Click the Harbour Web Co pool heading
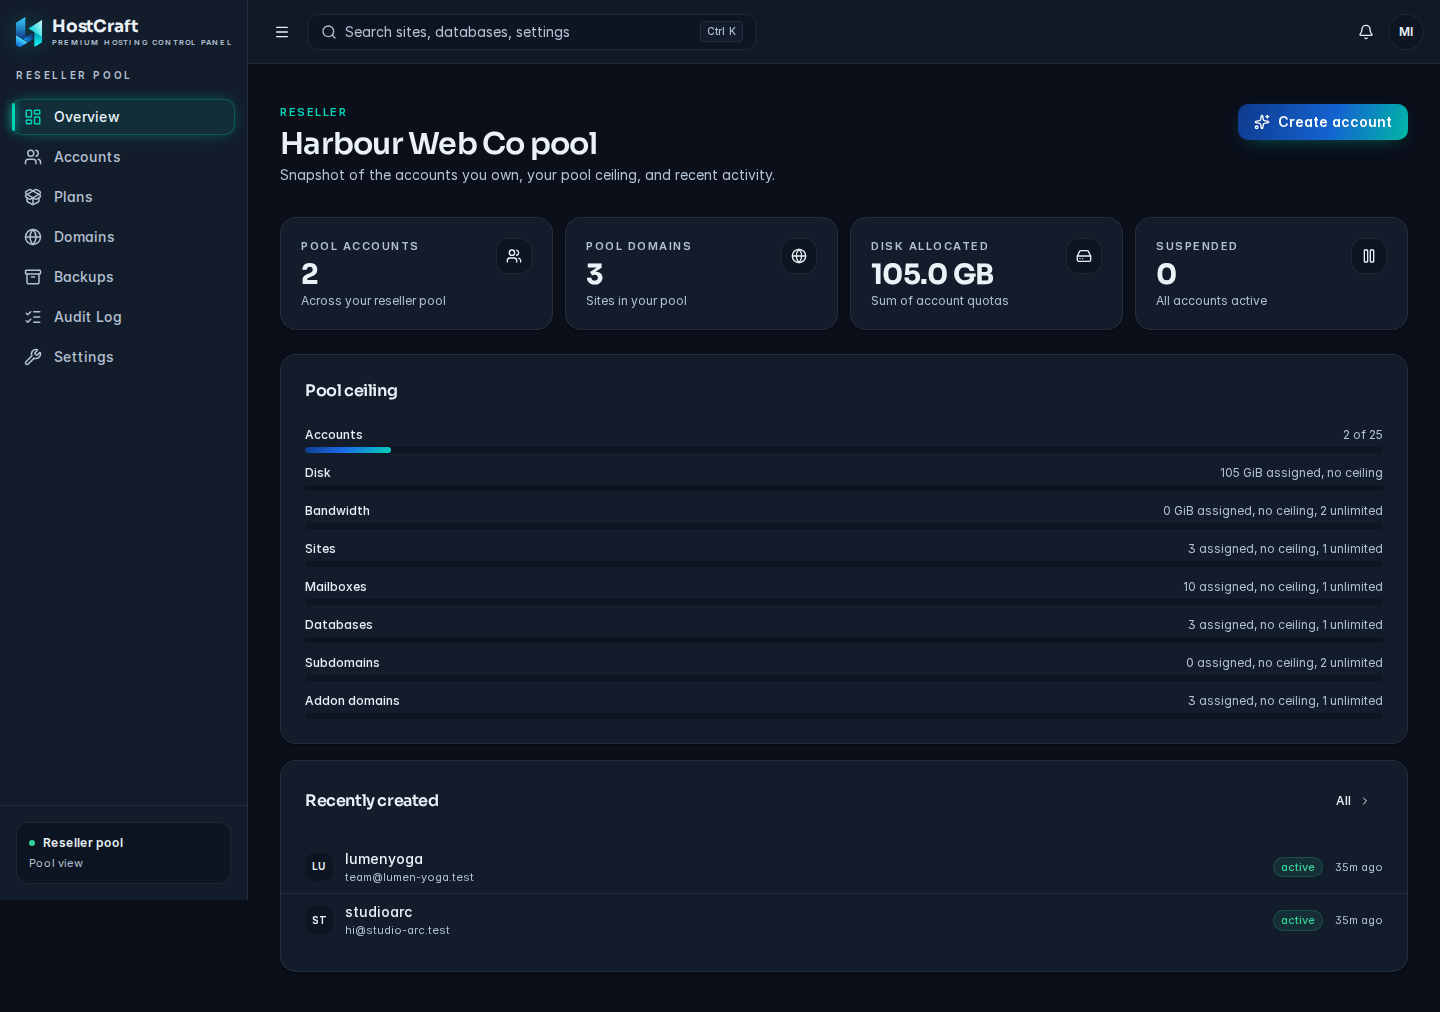 point(439,143)
